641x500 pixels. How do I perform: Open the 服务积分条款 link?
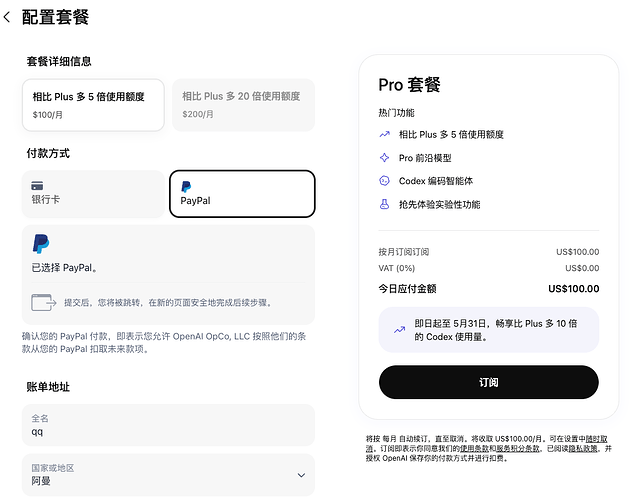click(518, 448)
